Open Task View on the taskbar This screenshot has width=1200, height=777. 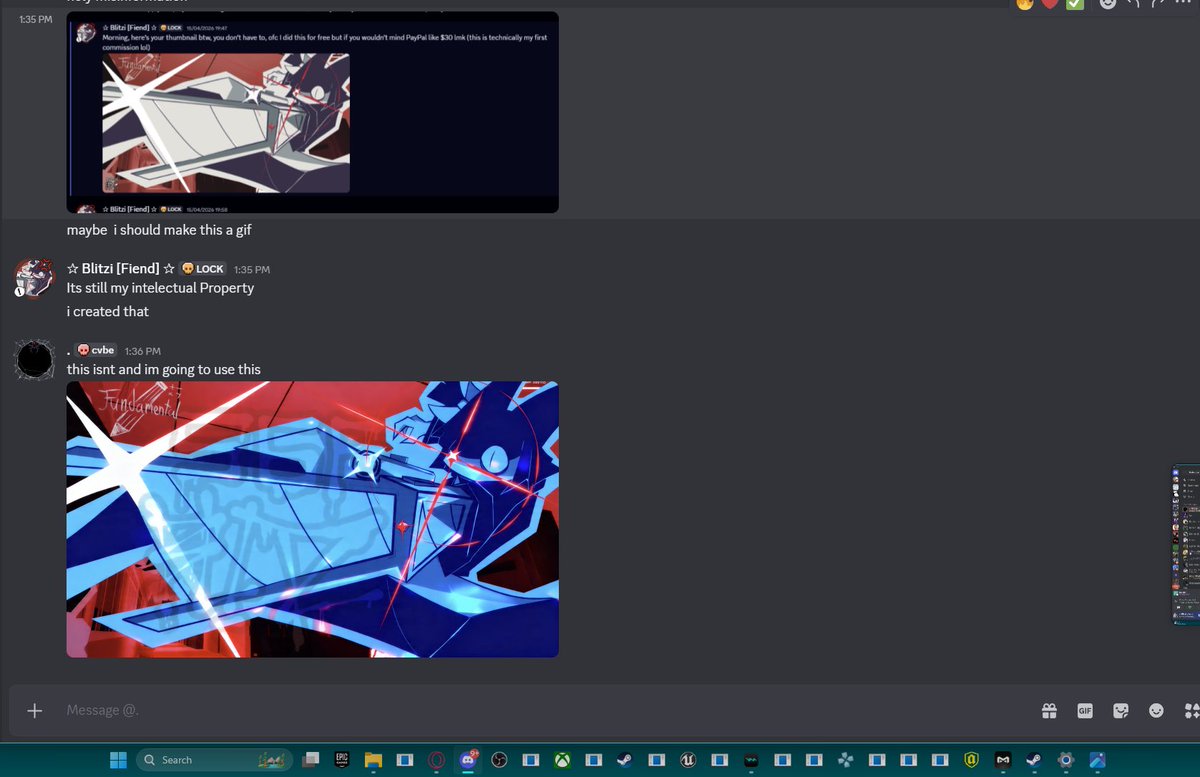pos(311,760)
